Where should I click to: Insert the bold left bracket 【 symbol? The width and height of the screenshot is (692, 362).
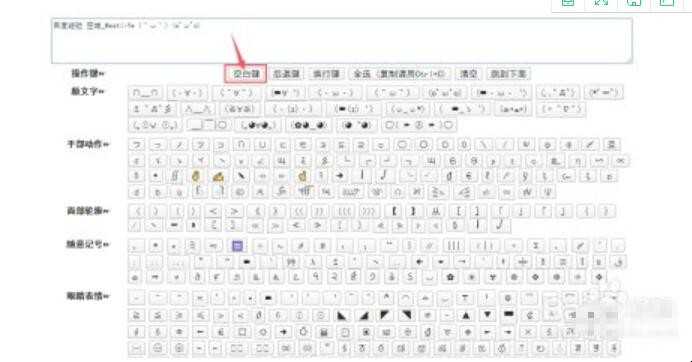tap(394, 211)
